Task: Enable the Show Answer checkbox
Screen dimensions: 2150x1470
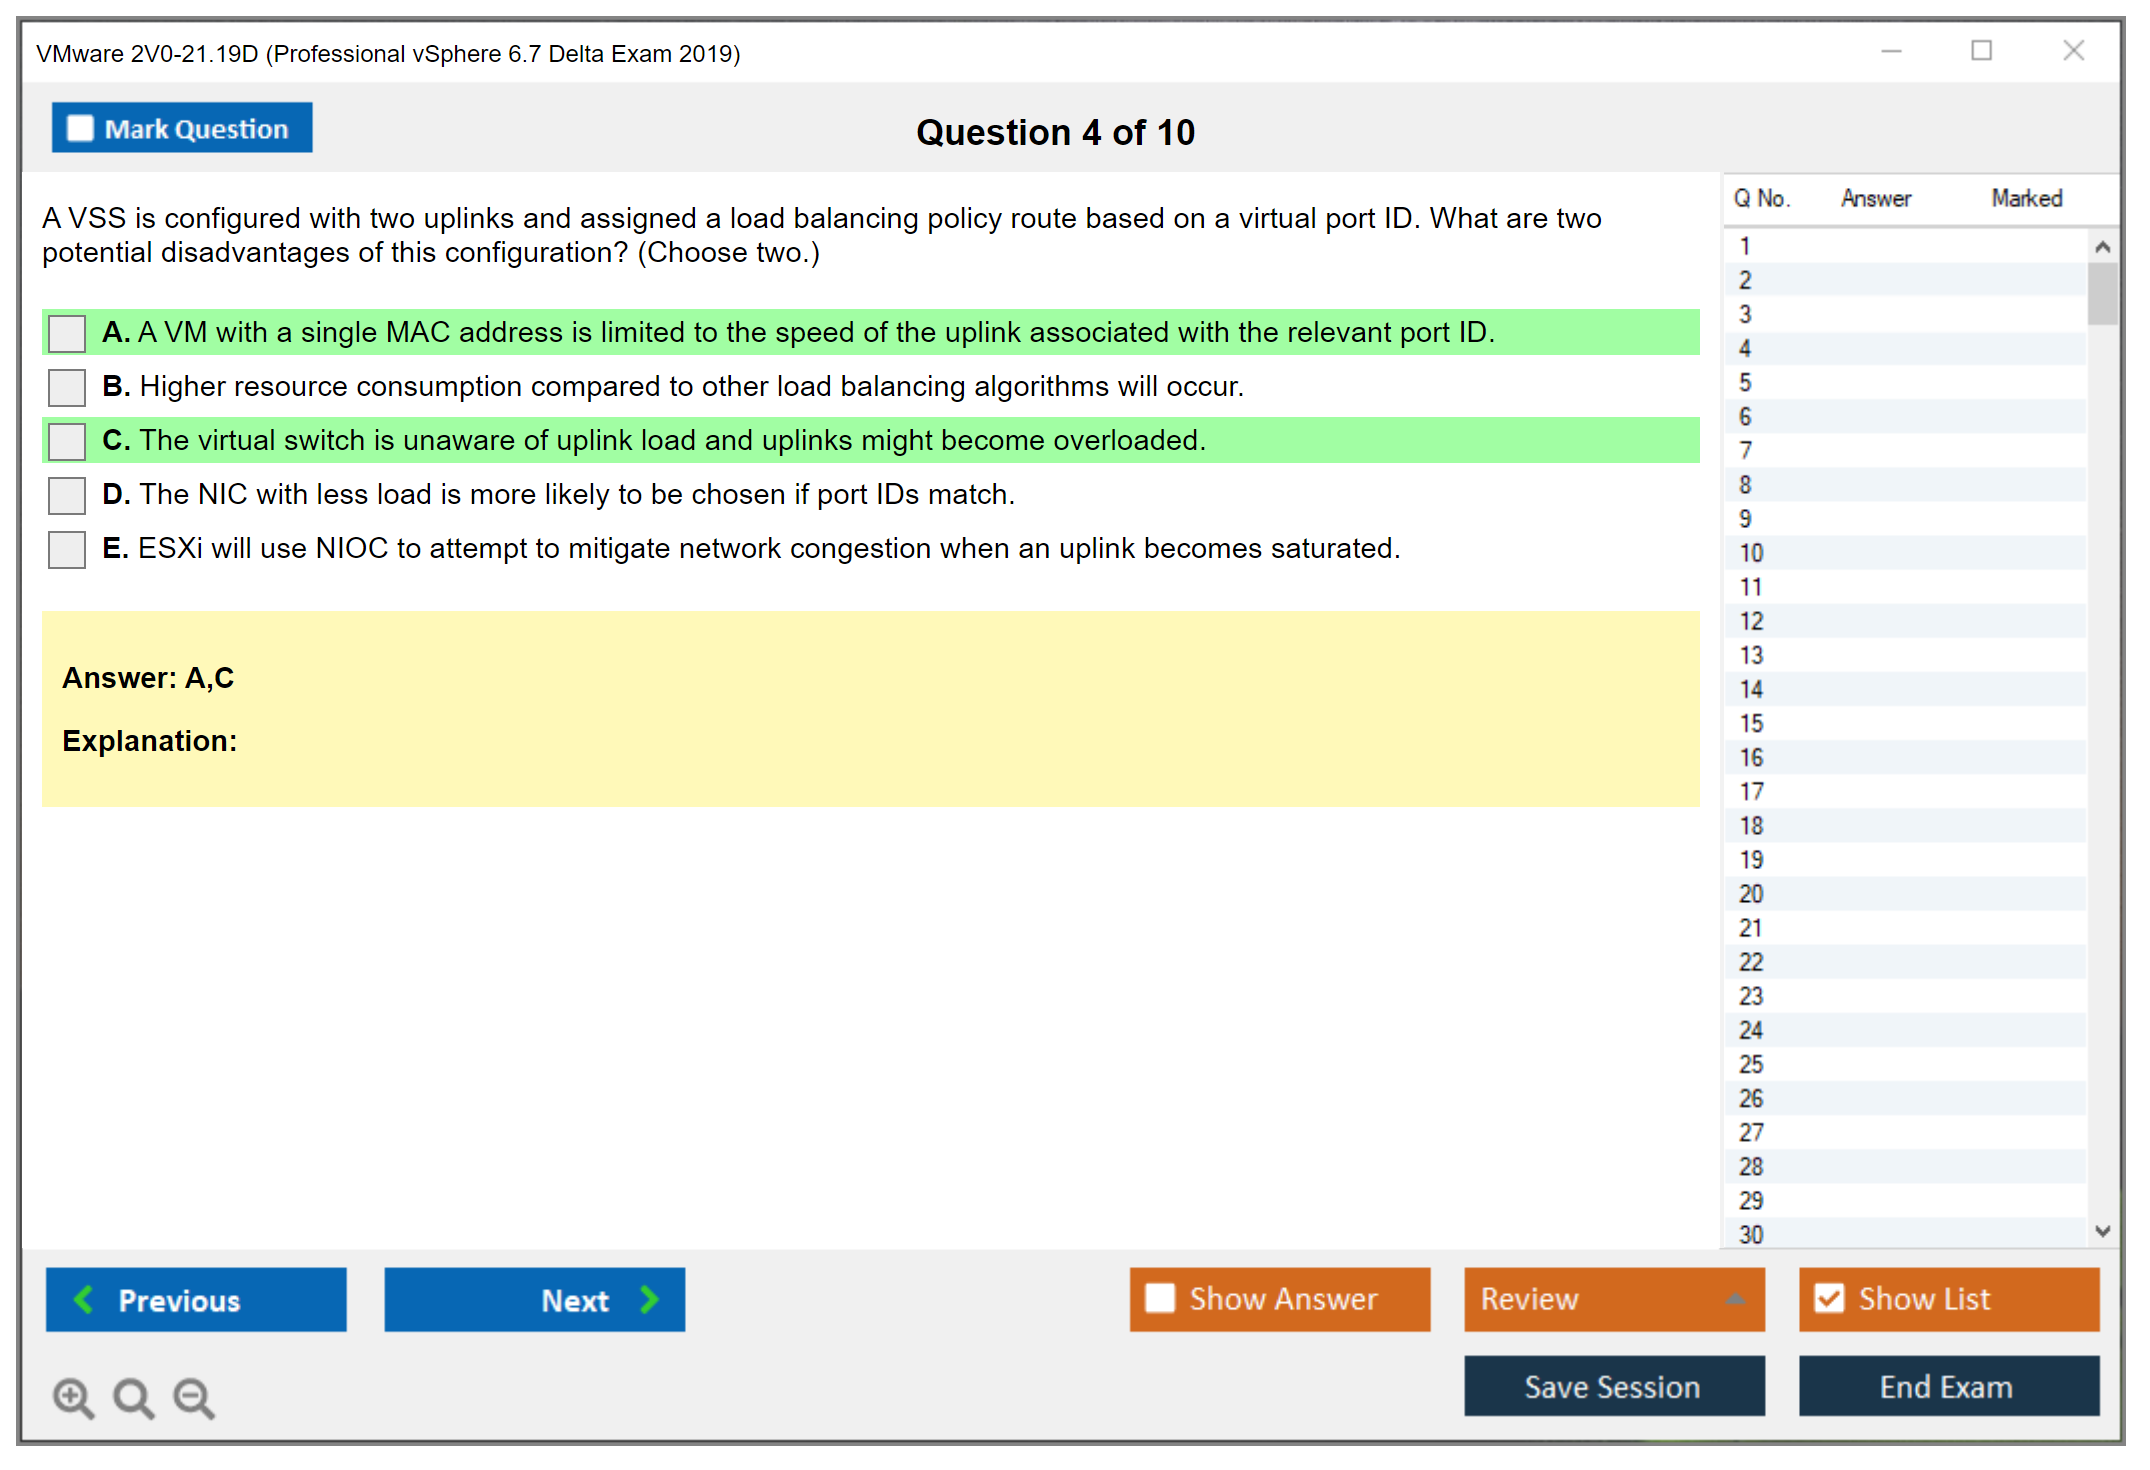Action: point(1160,1298)
